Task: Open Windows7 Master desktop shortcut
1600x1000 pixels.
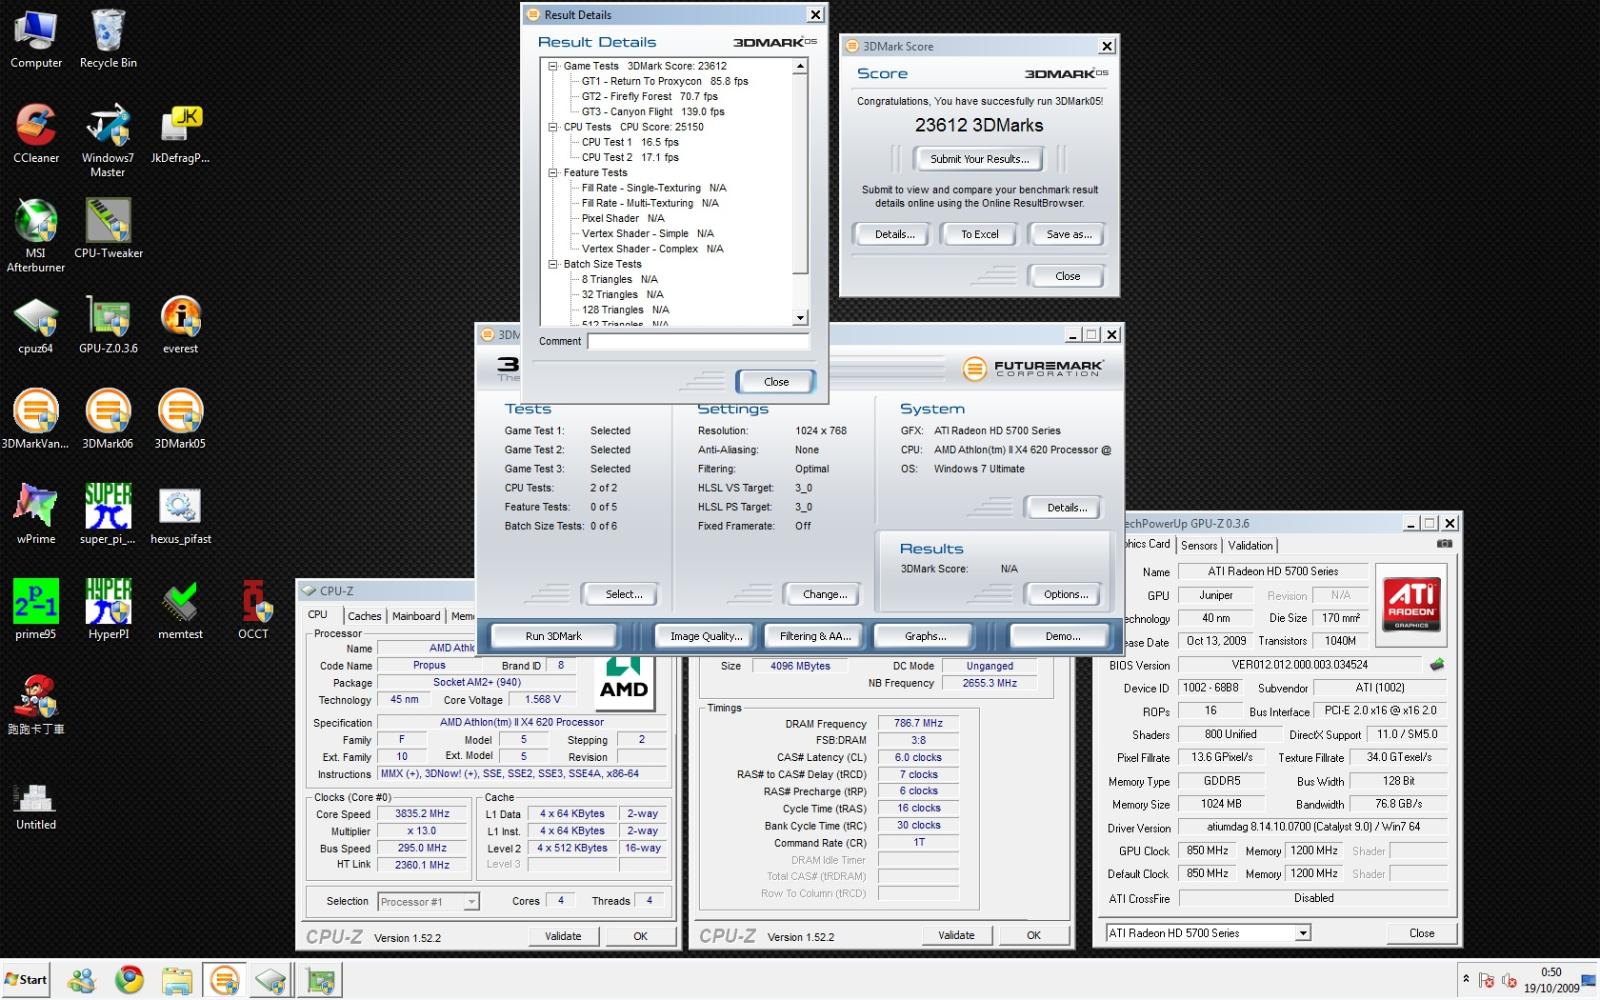Action: (x=108, y=140)
